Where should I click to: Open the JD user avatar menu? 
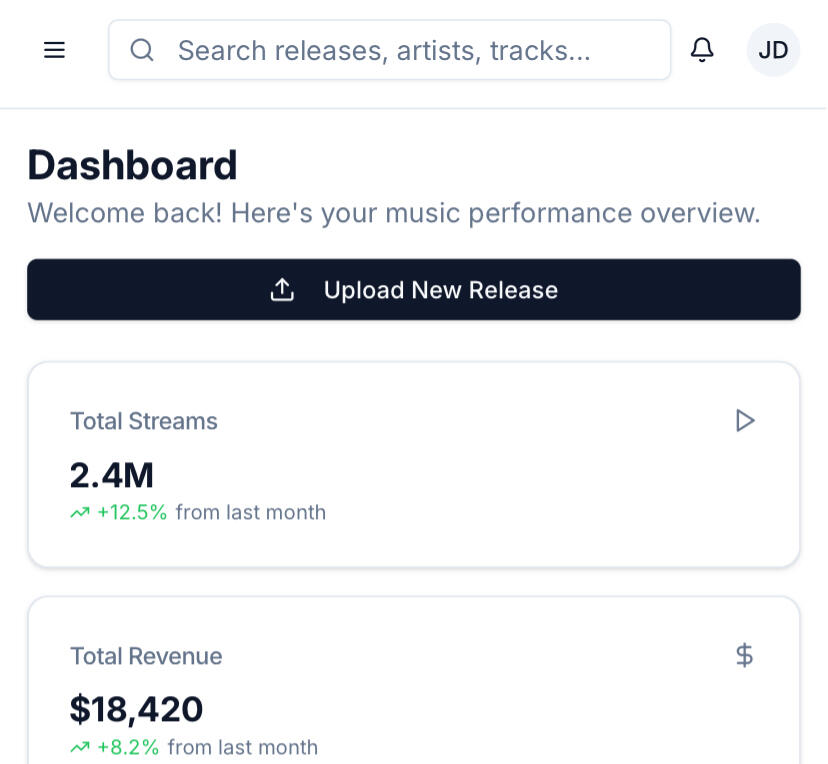tap(773, 50)
